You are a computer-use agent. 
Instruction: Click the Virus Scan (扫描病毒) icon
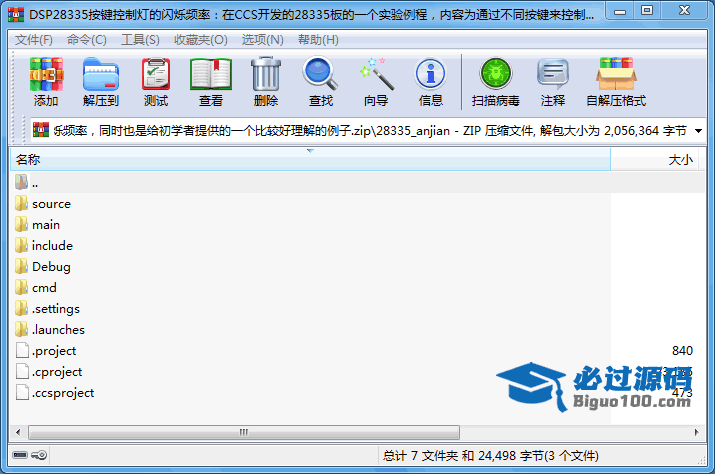pyautogui.click(x=496, y=74)
